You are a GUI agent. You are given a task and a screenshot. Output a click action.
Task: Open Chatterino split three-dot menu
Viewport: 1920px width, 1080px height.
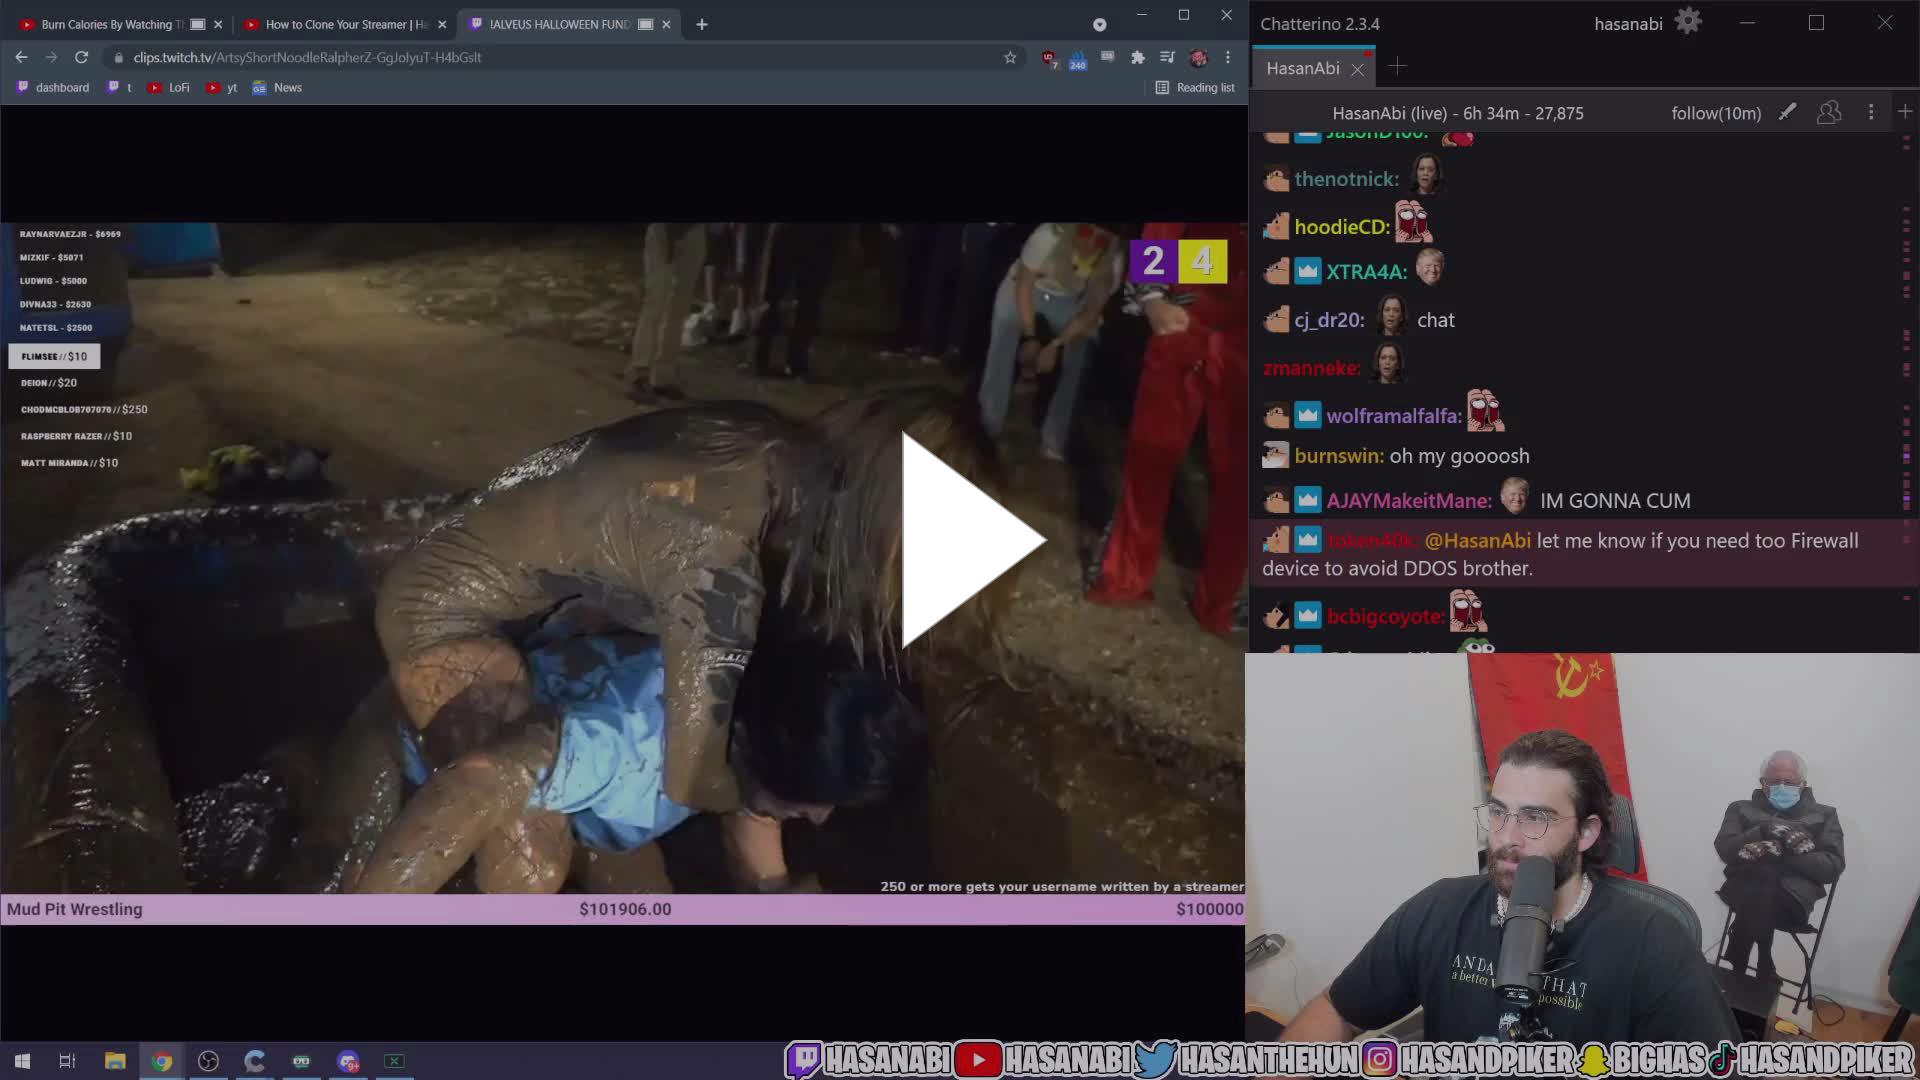point(1871,112)
